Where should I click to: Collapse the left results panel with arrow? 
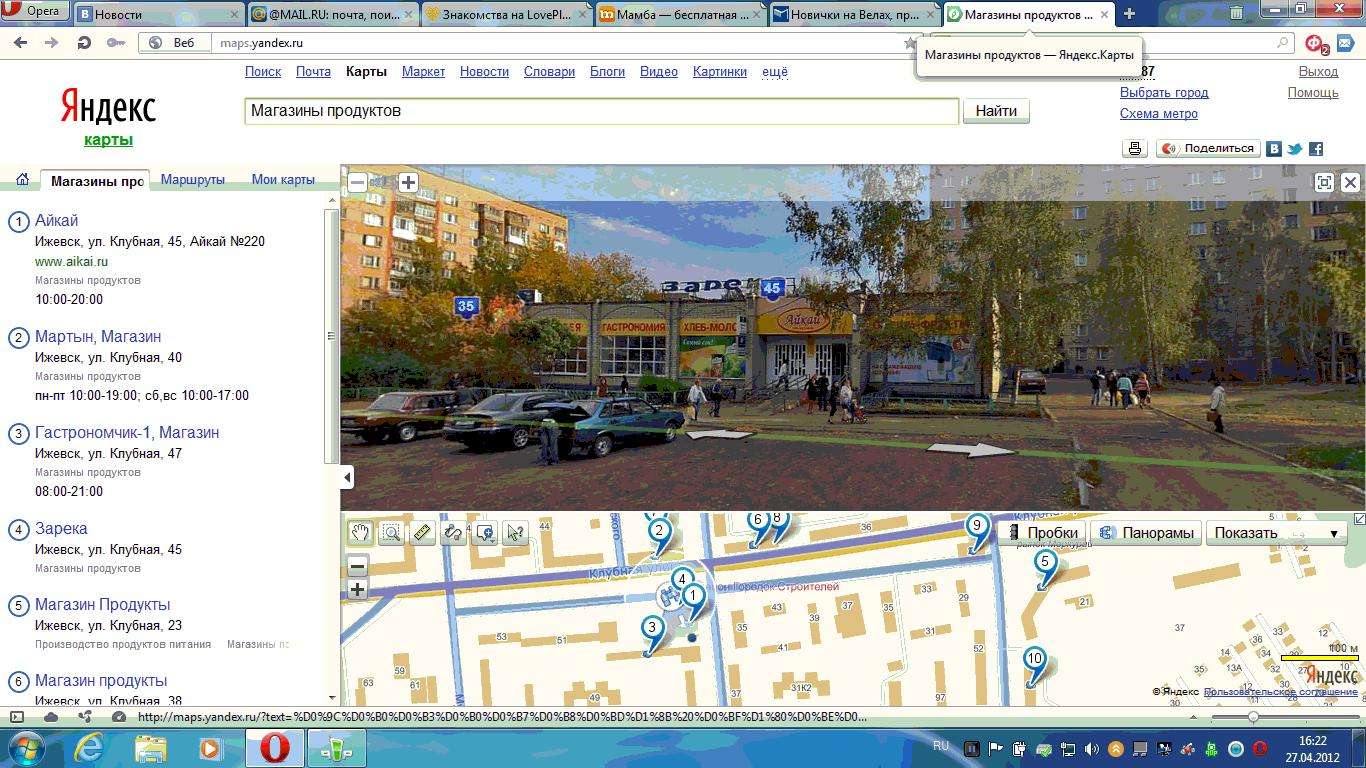coord(347,477)
